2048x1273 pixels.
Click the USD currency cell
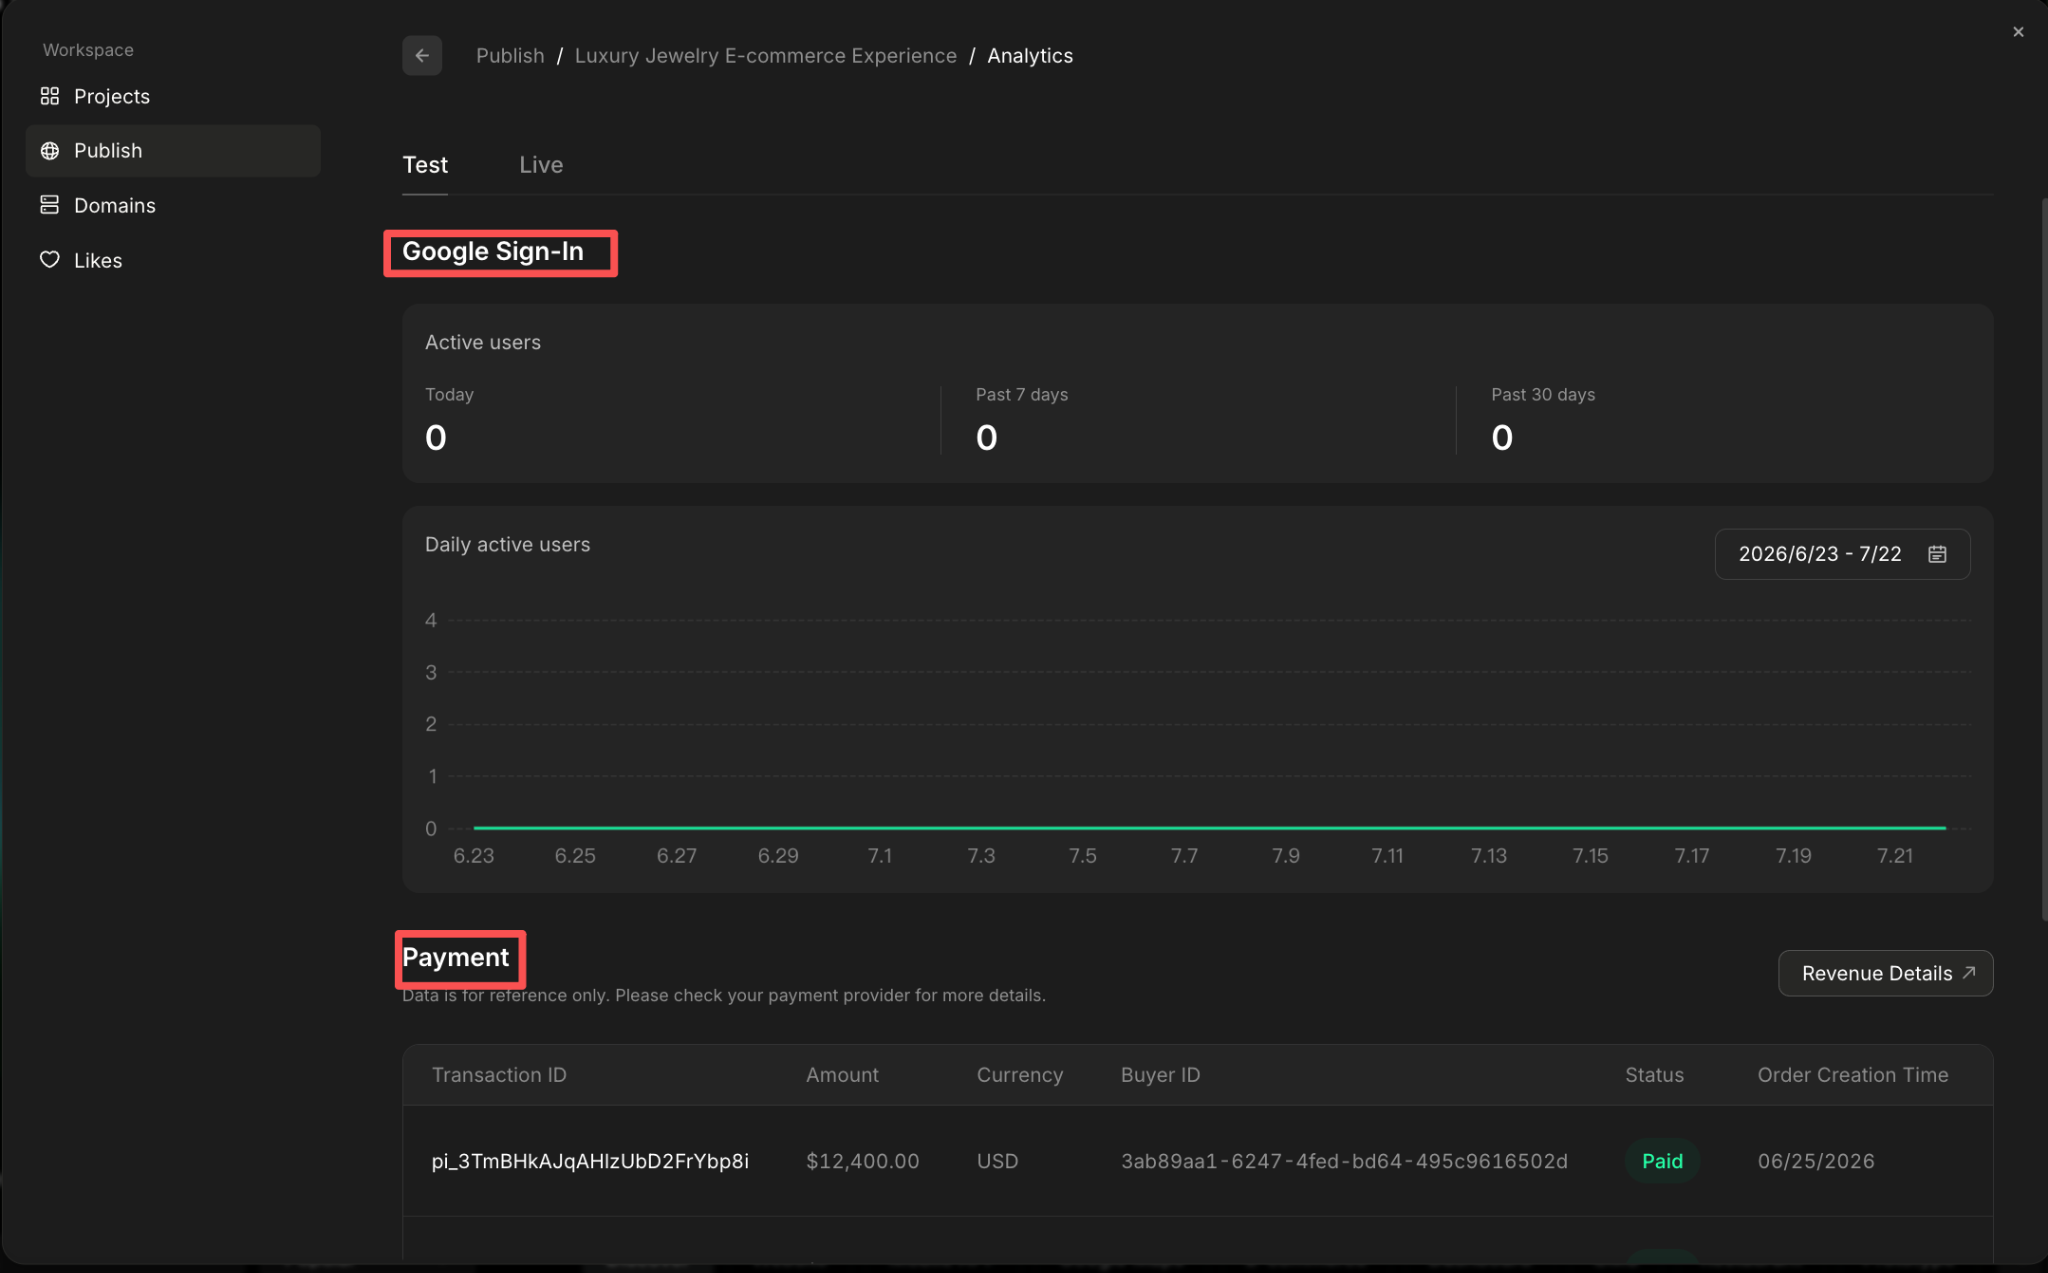[997, 1161]
